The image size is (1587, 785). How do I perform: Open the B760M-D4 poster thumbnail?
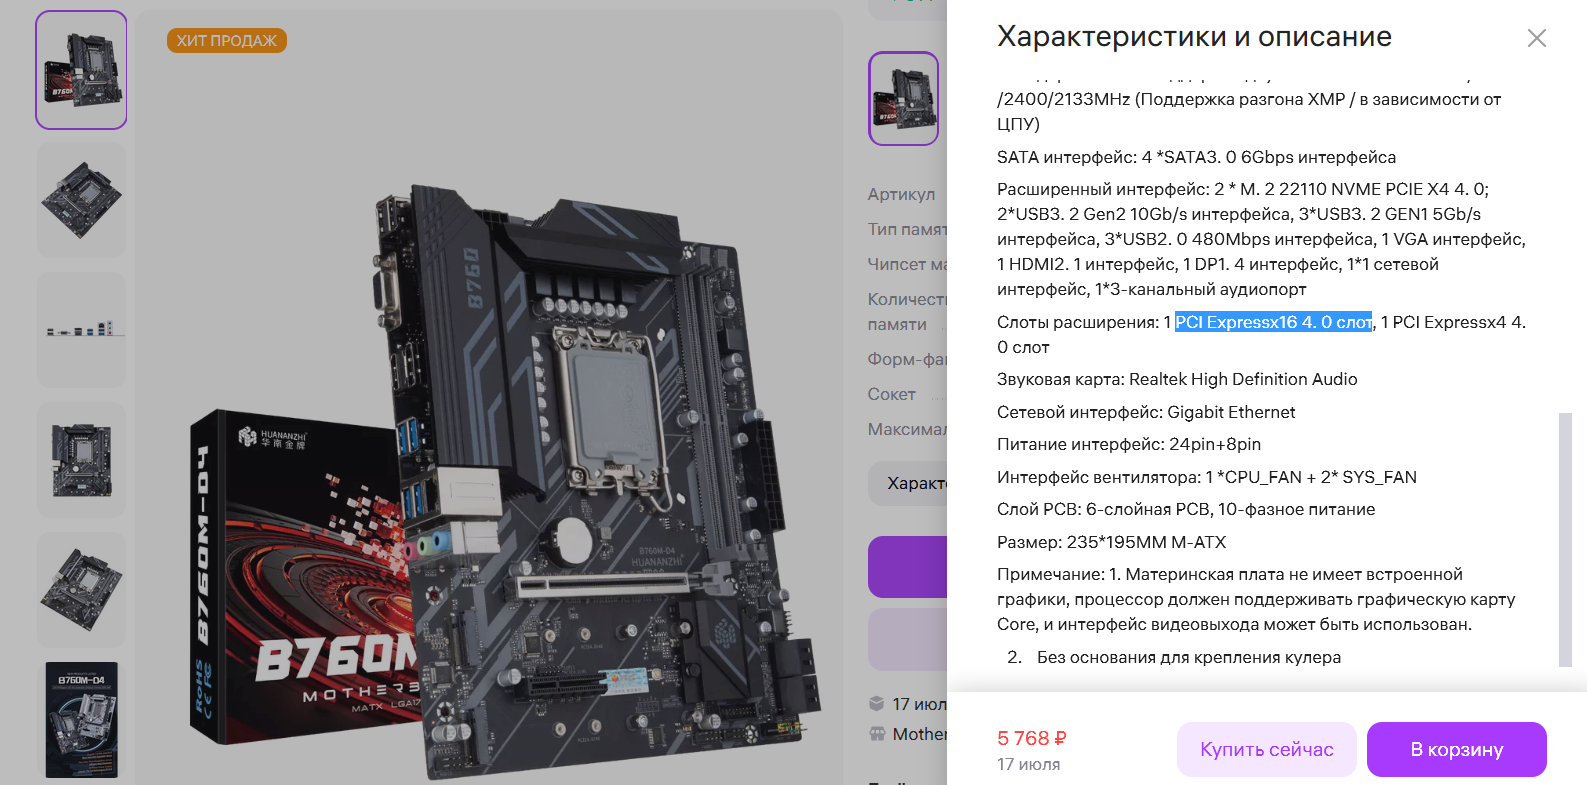pyautogui.click(x=81, y=720)
